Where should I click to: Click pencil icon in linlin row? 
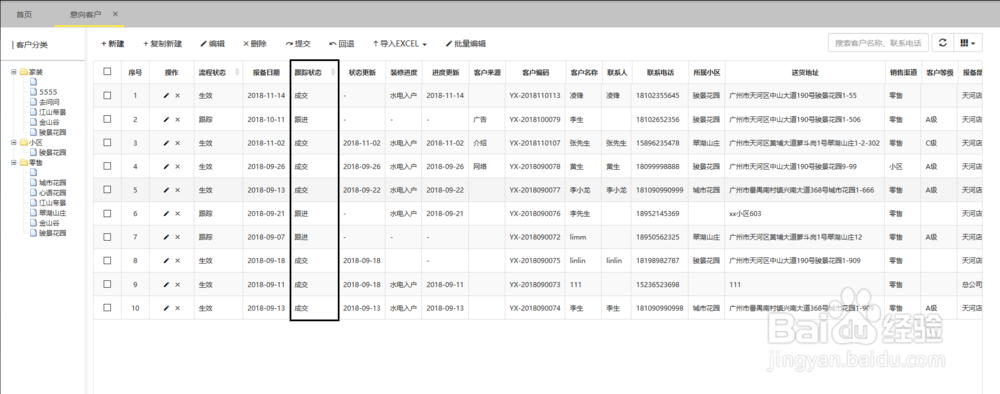pos(166,261)
